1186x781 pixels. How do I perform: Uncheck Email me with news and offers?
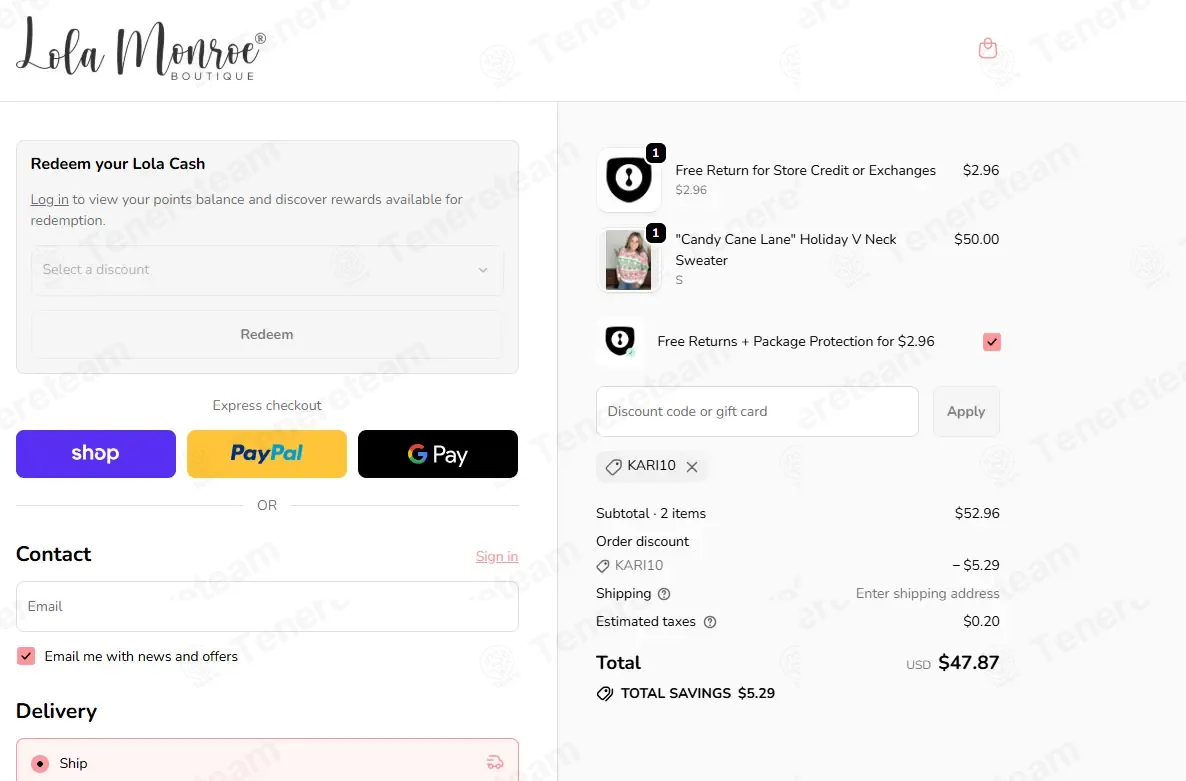click(26, 656)
